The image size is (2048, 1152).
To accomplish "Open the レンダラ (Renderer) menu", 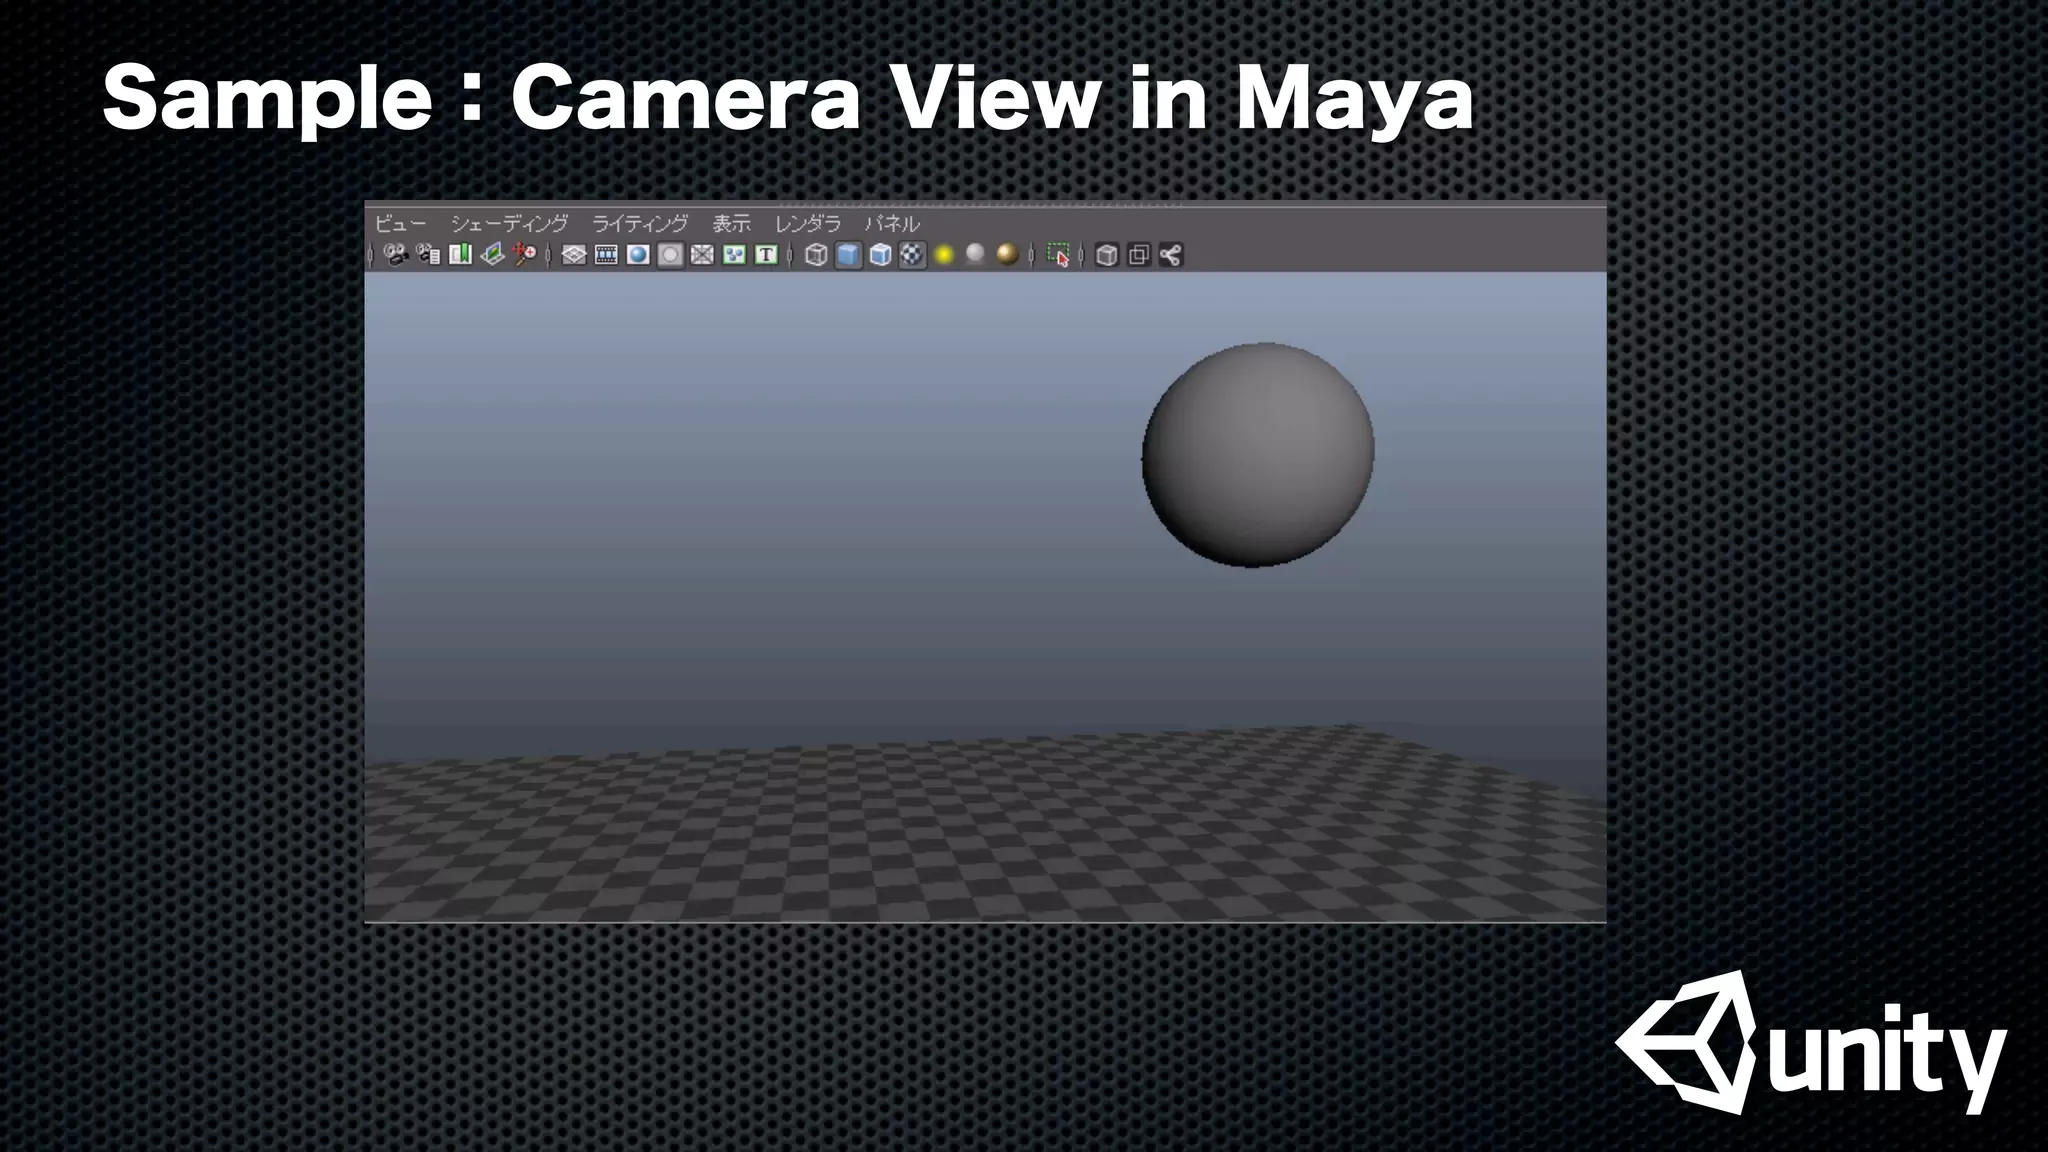I will pyautogui.click(x=808, y=224).
